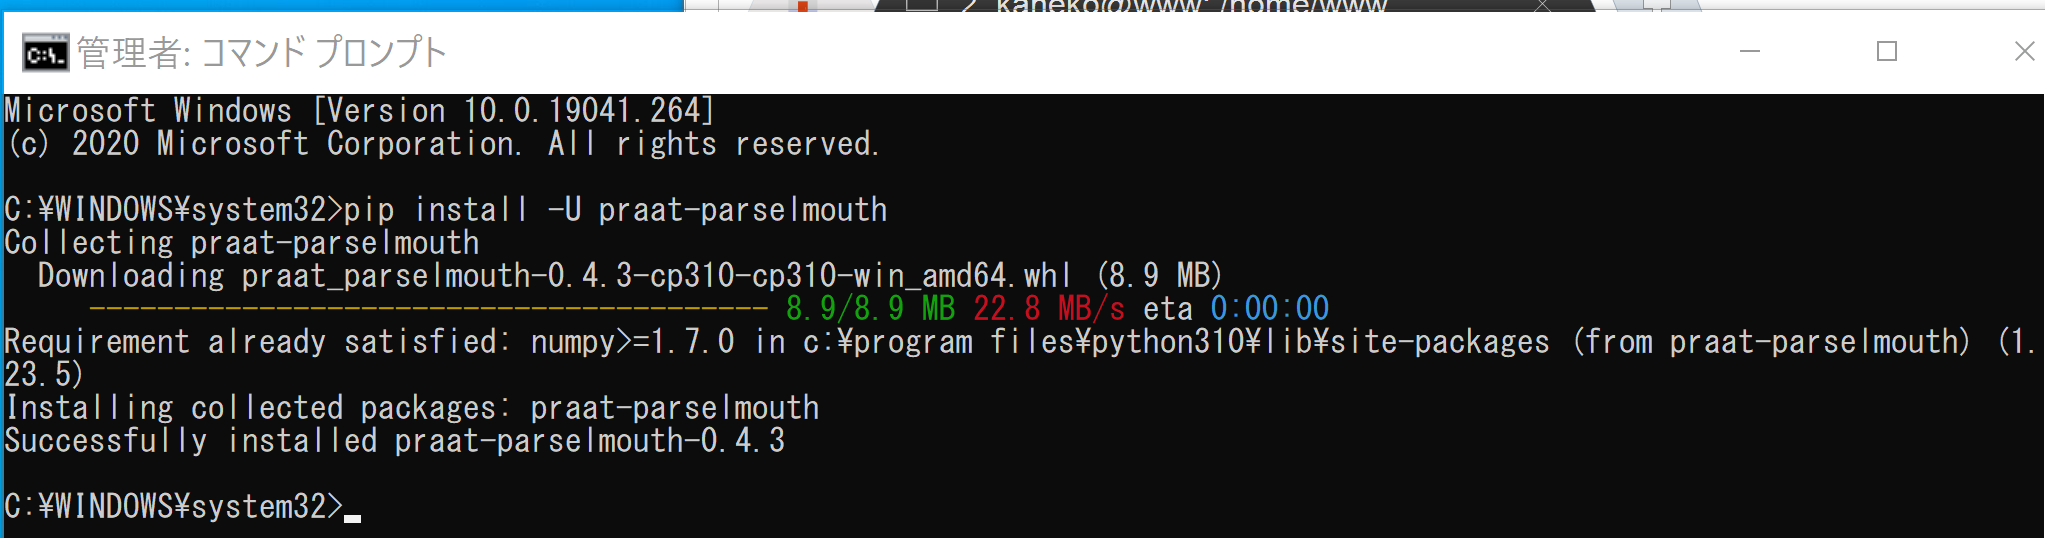This screenshot has width=2045, height=538.
Task: Click the green 8.9/8.9 MB text
Action: click(871, 308)
